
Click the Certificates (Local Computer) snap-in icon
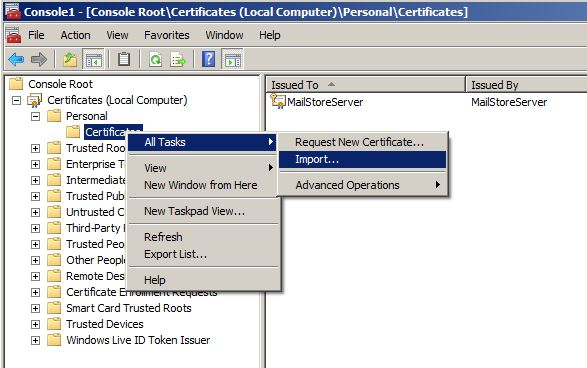pyautogui.click(x=34, y=100)
